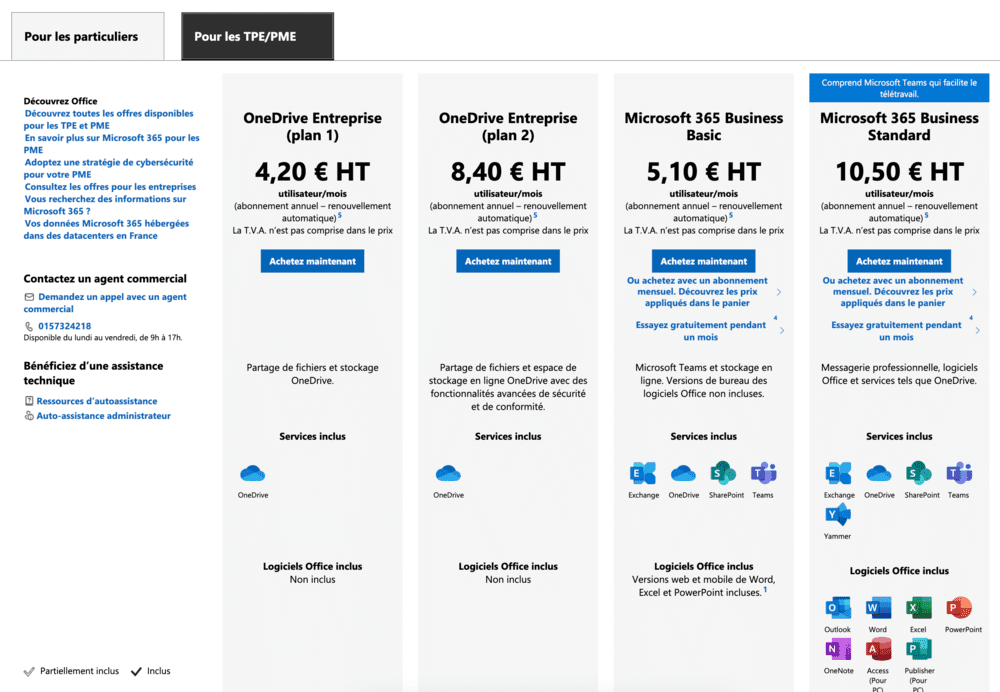Check the Inclus legend checkmark
This screenshot has height=692, width=1000.
coord(136,670)
